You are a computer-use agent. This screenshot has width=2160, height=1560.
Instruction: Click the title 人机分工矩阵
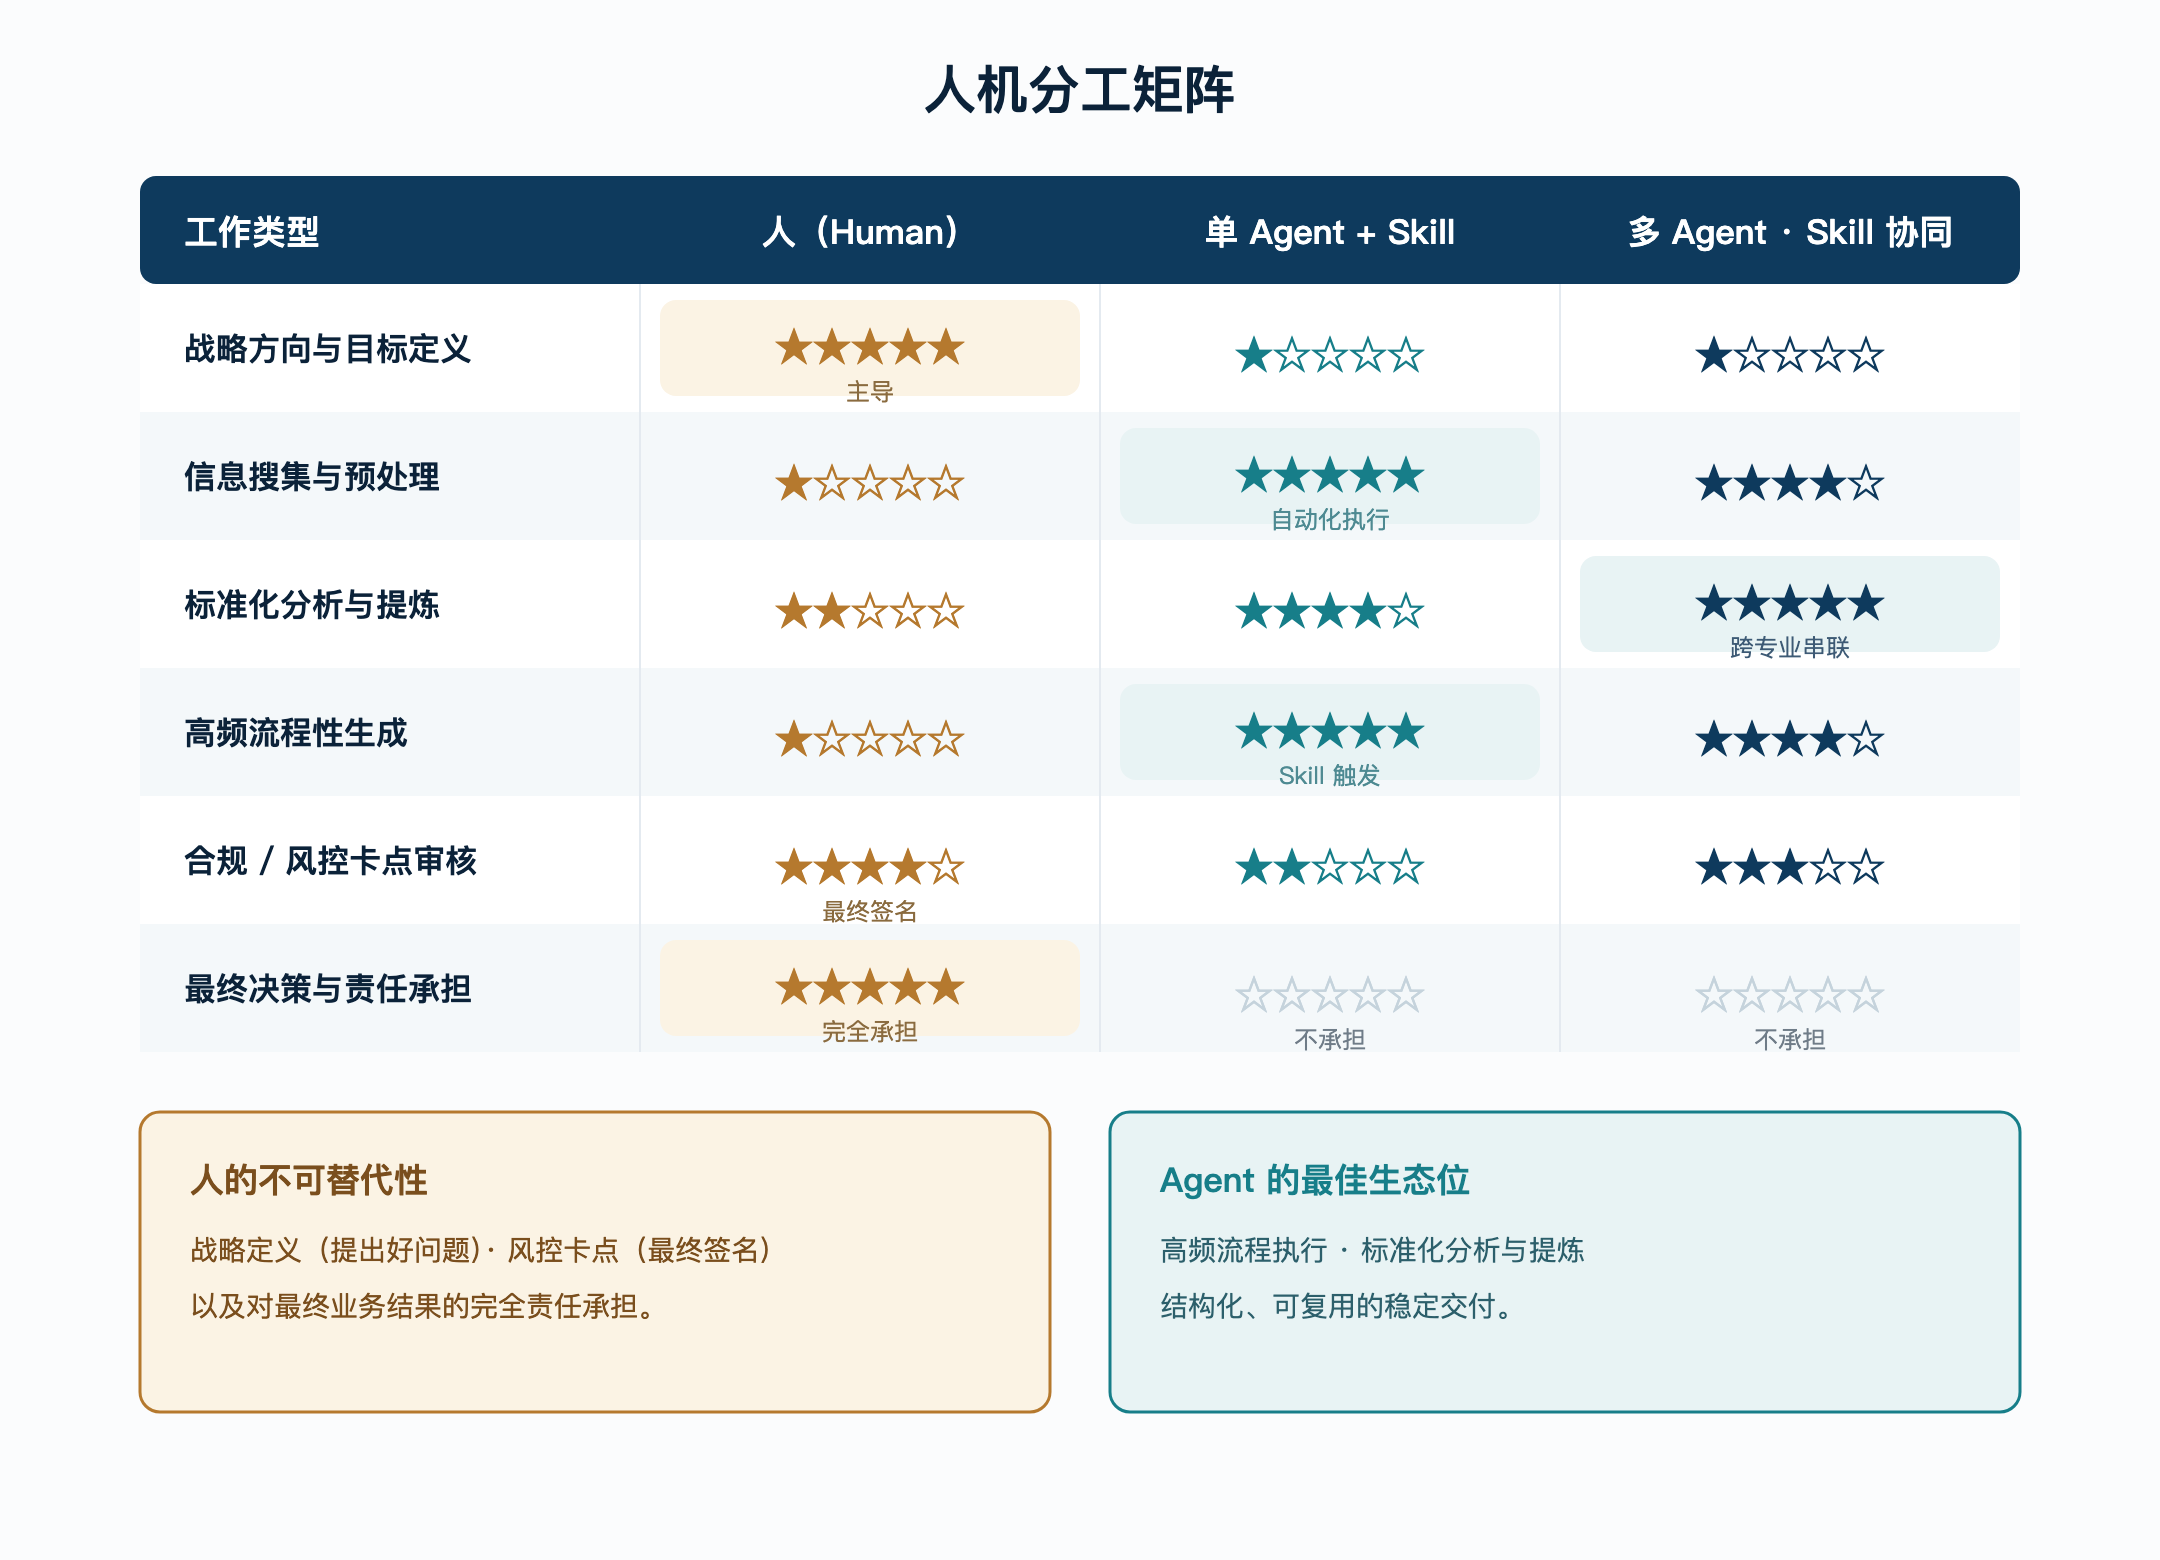click(1080, 90)
